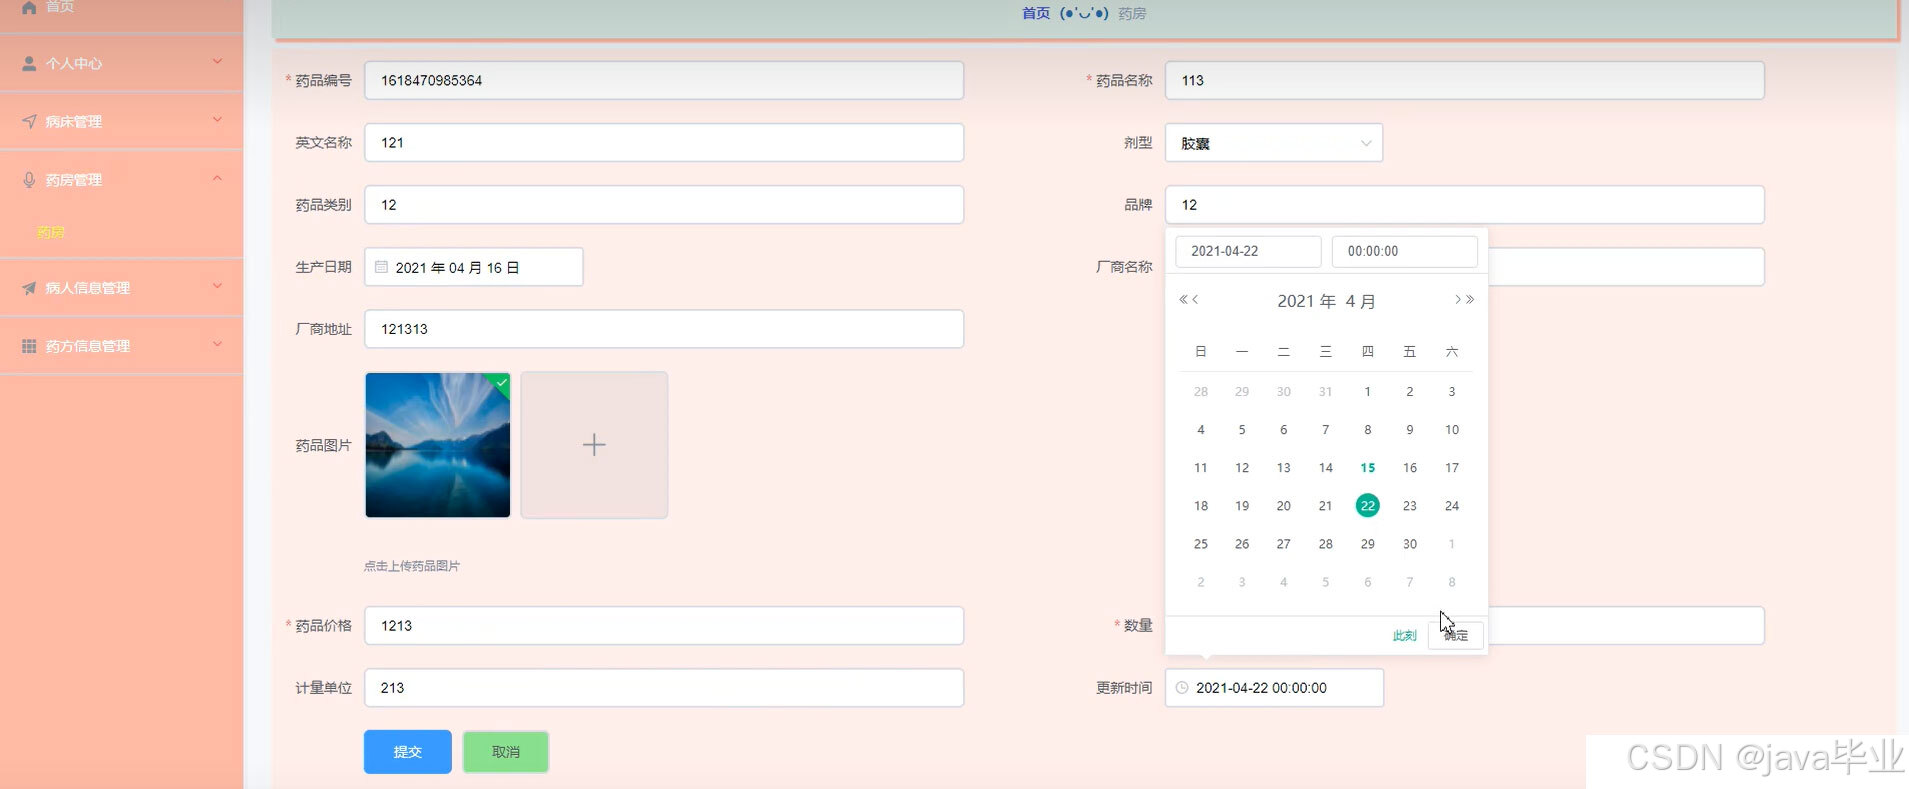1909x789 pixels.
Task: Collapse the 药房管理 menu chevron
Action: click(x=217, y=178)
